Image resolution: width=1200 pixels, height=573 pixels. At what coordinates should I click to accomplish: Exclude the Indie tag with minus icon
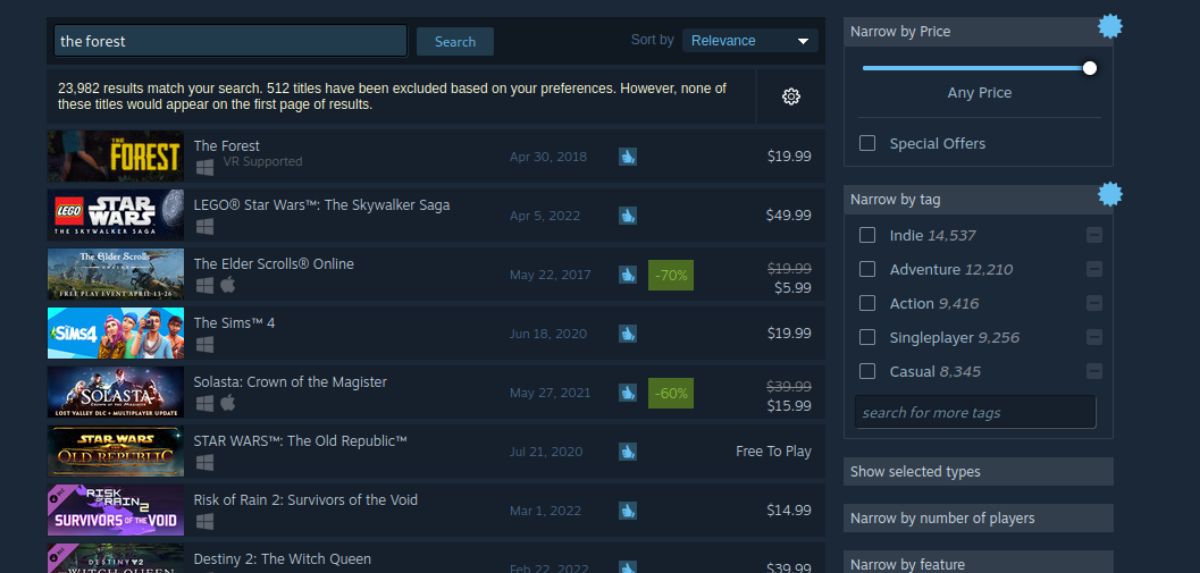point(1094,236)
